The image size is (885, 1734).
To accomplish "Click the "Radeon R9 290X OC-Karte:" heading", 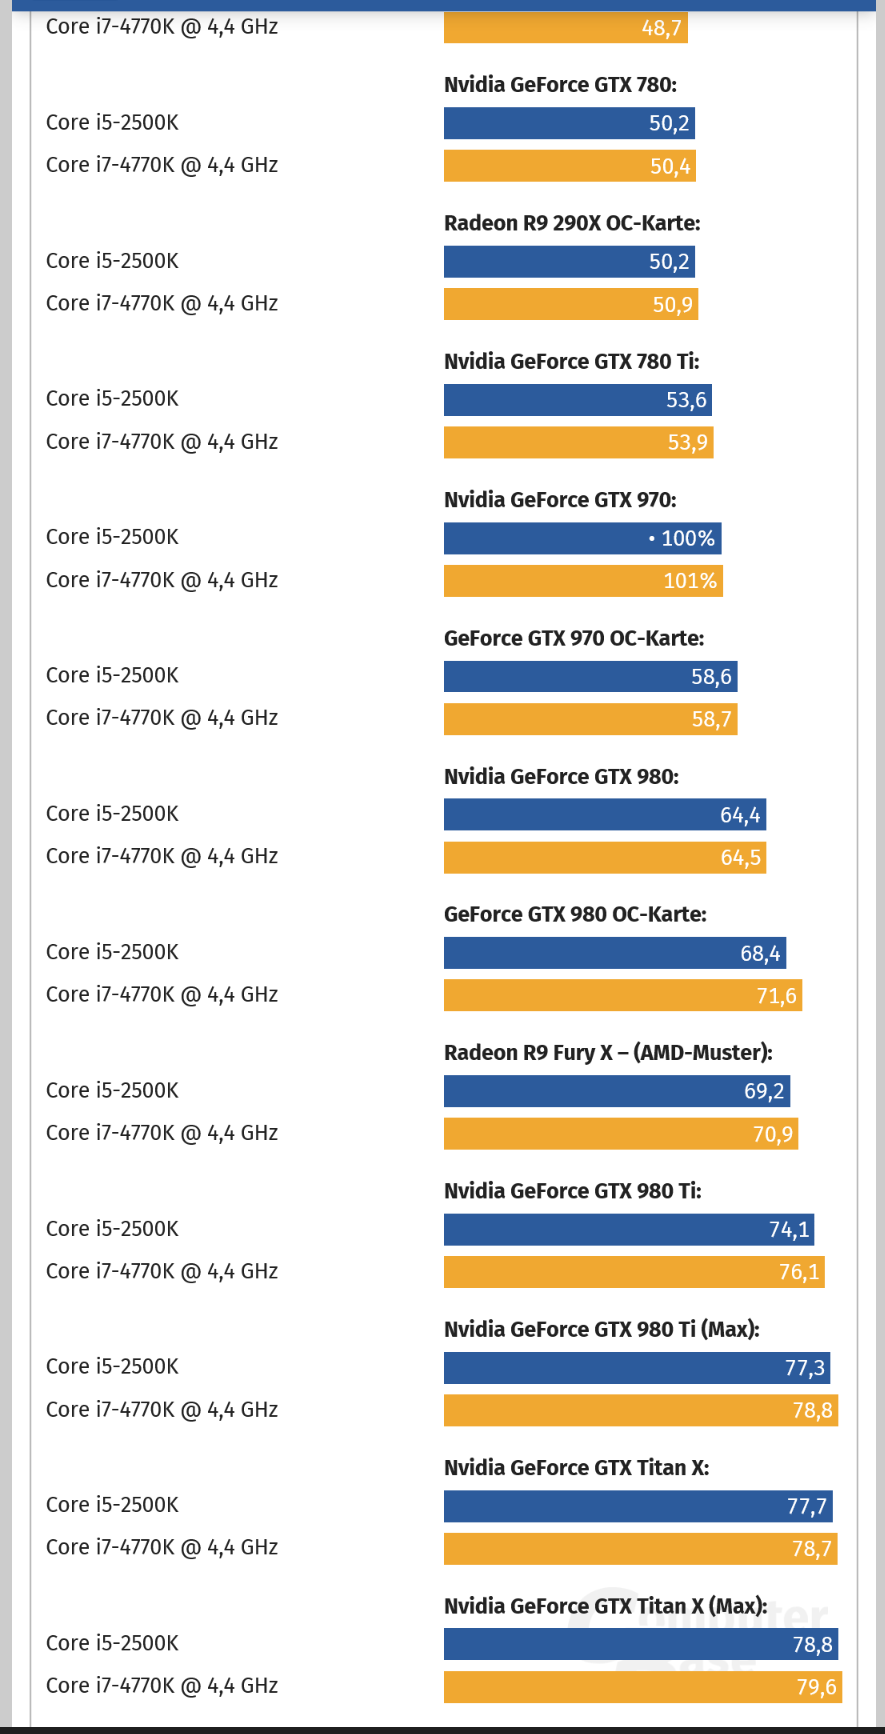I will coord(572,223).
